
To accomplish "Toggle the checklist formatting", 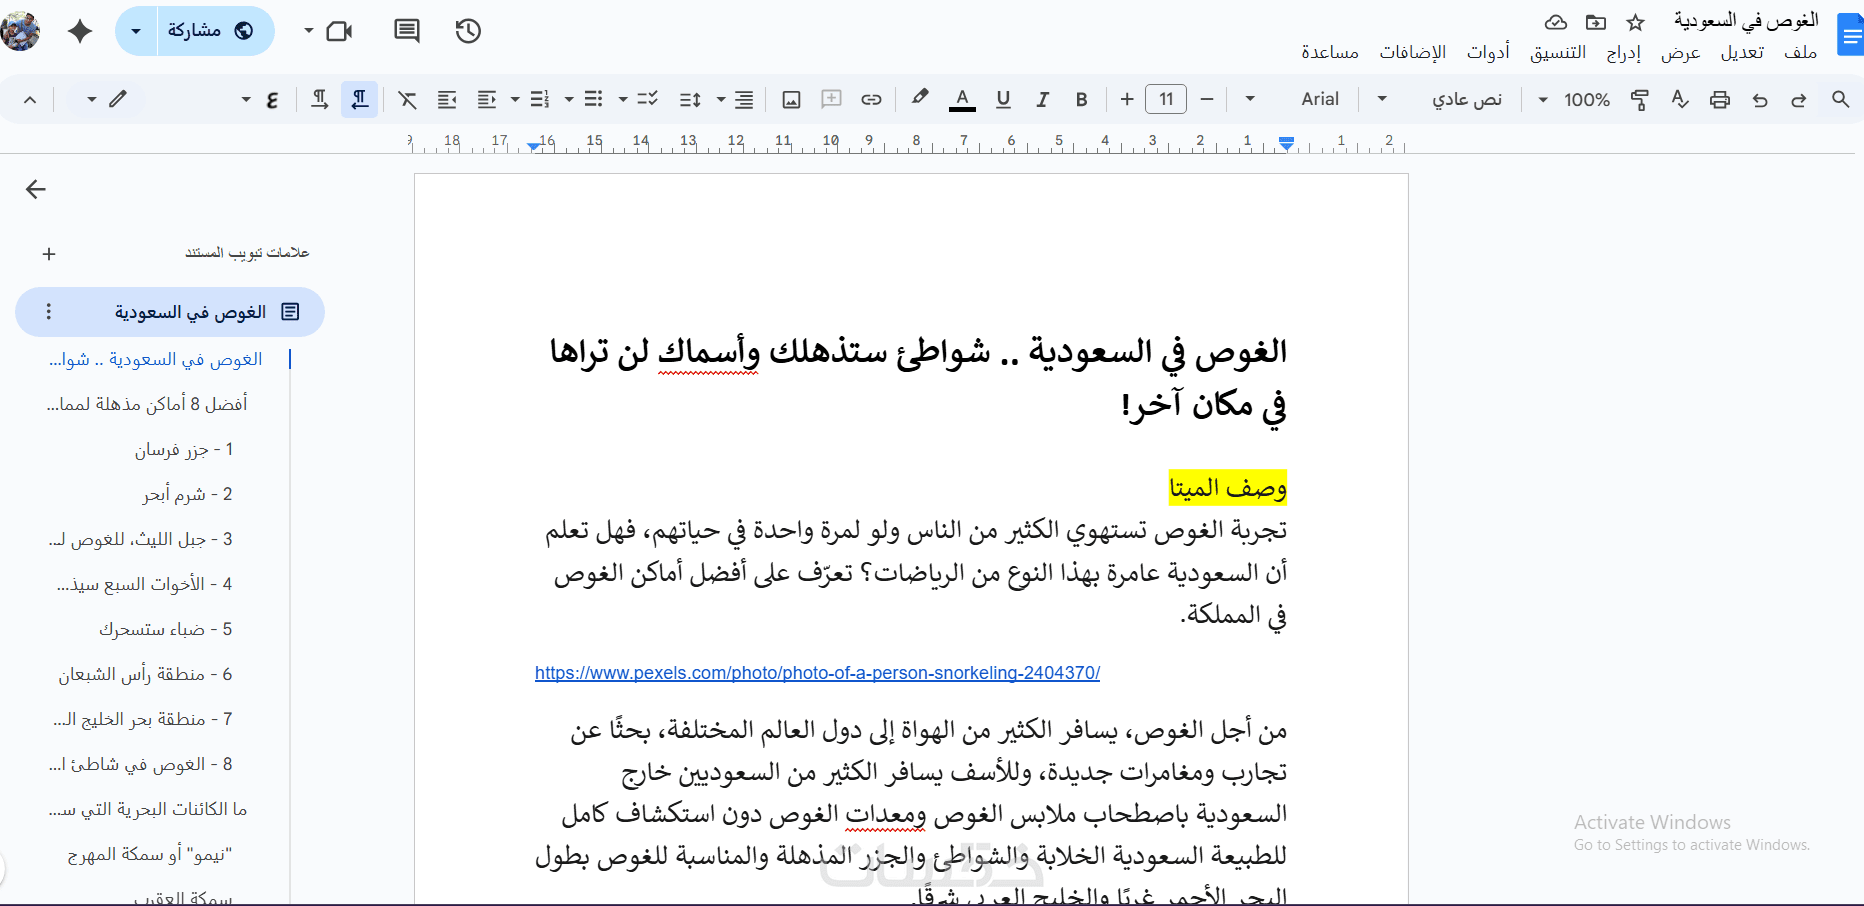I will (647, 99).
